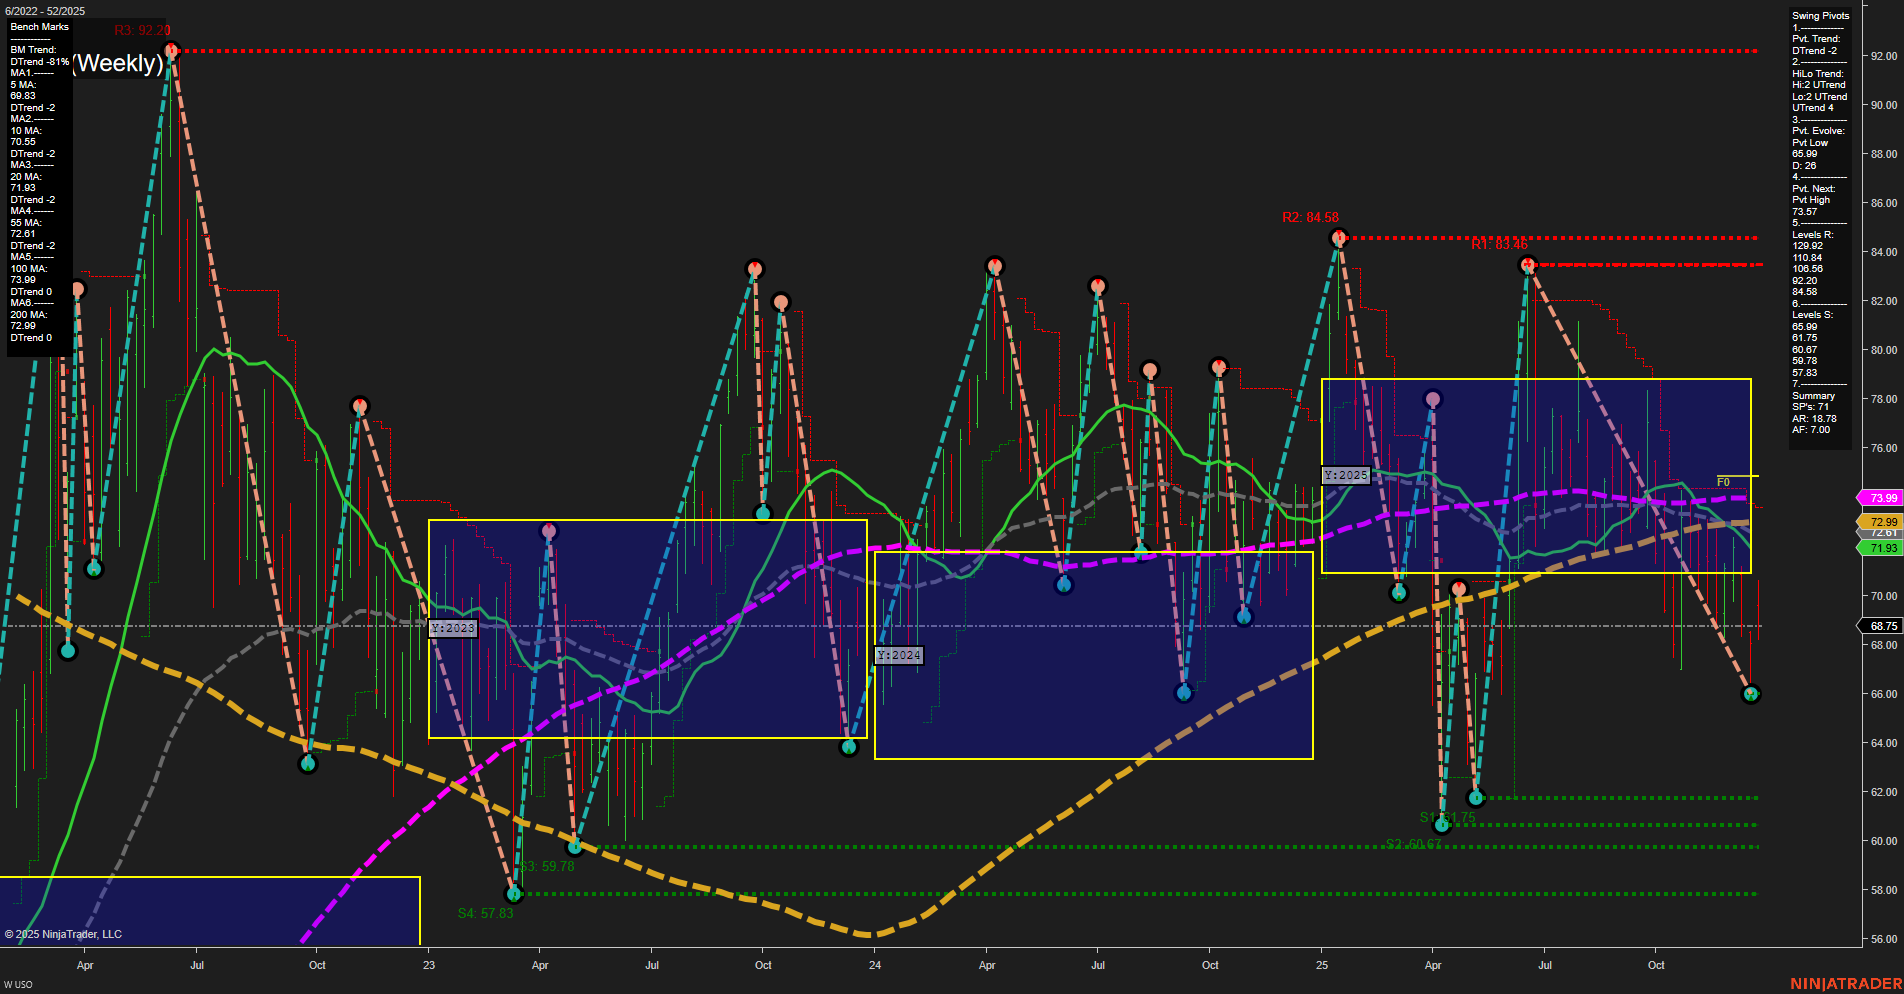Select the Y:2023 year marker label
The height and width of the screenshot is (994, 1904).
tap(452, 628)
